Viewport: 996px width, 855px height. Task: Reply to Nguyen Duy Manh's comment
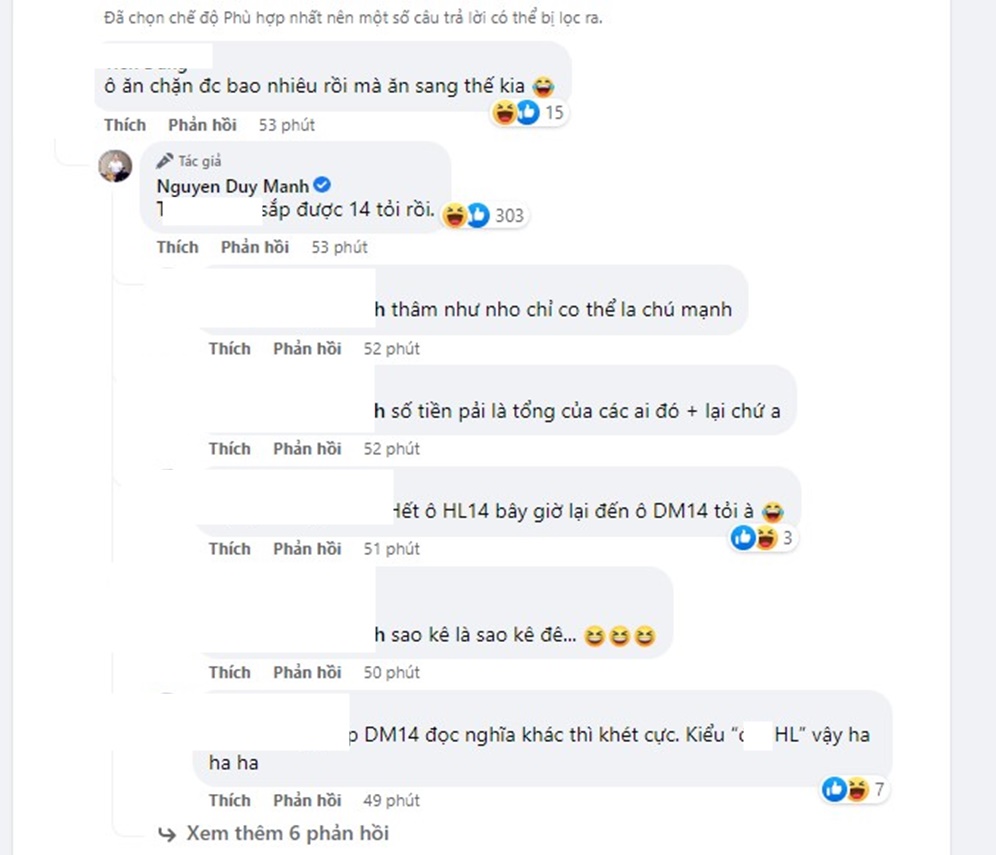[x=255, y=247]
